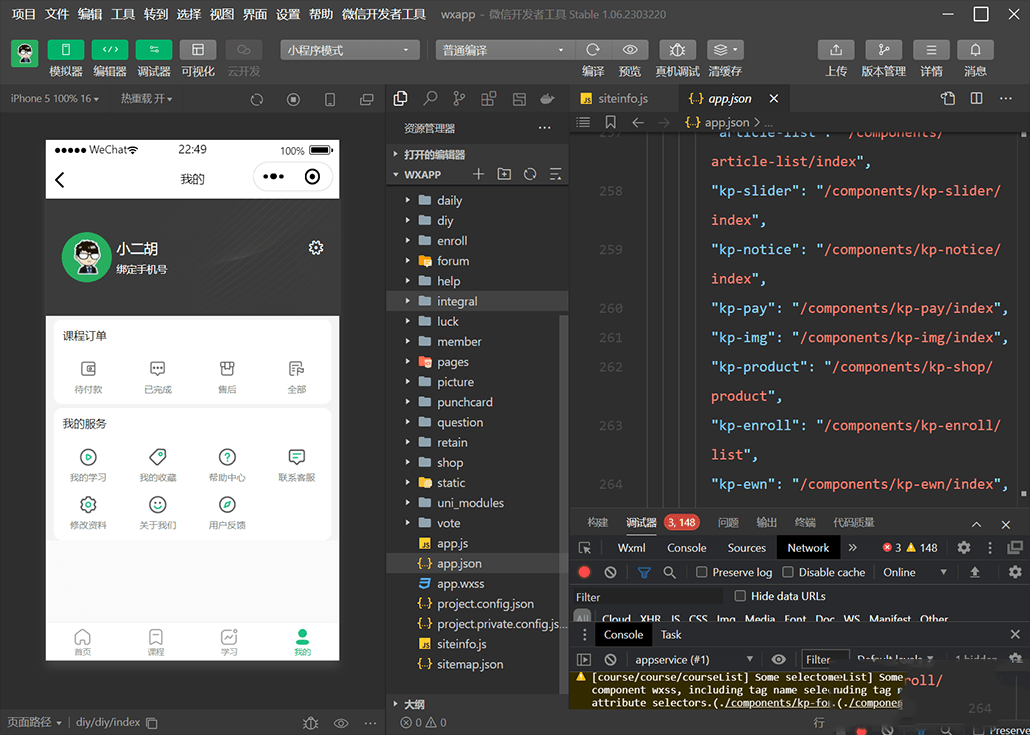Screen dimensions: 1030x735
Task: Switch to the Sources tab
Action: pos(746,548)
